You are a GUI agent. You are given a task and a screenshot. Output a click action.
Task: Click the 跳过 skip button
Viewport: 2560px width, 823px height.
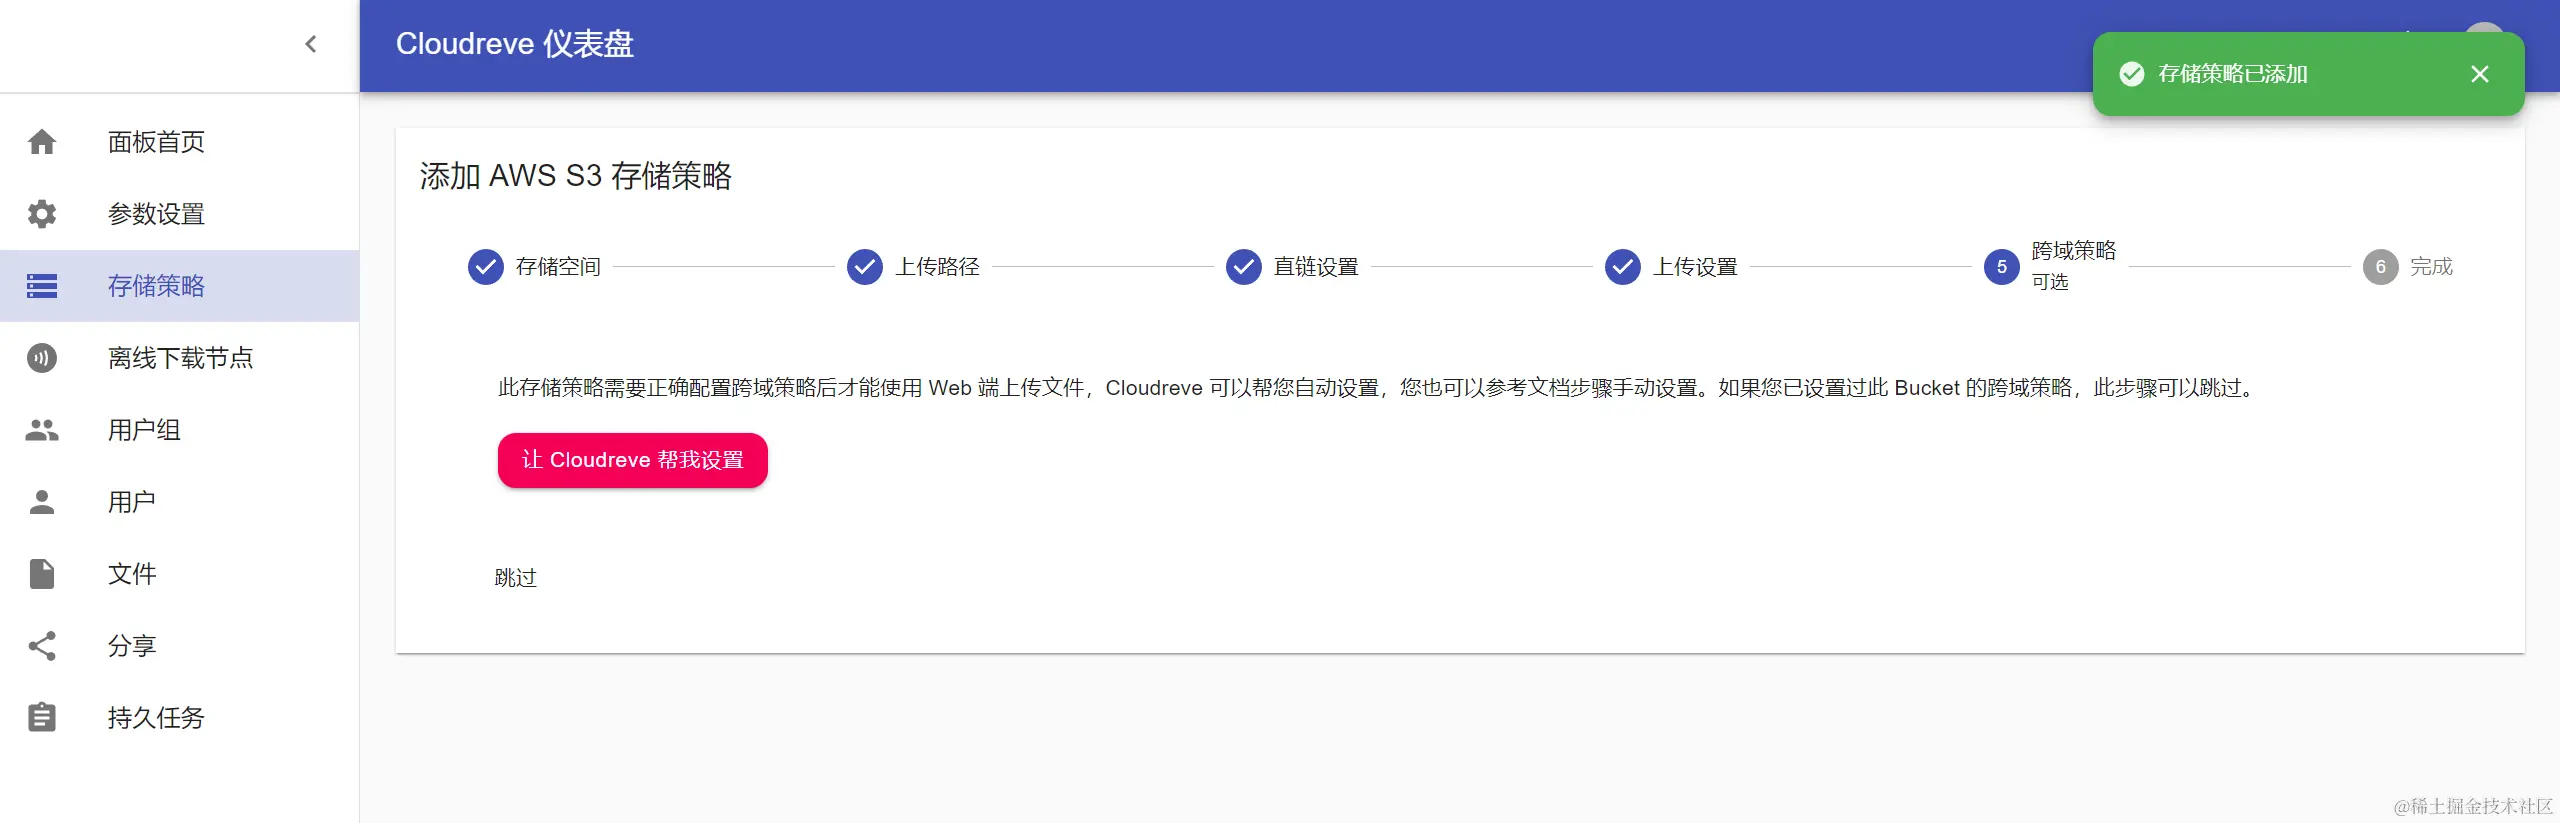click(516, 578)
